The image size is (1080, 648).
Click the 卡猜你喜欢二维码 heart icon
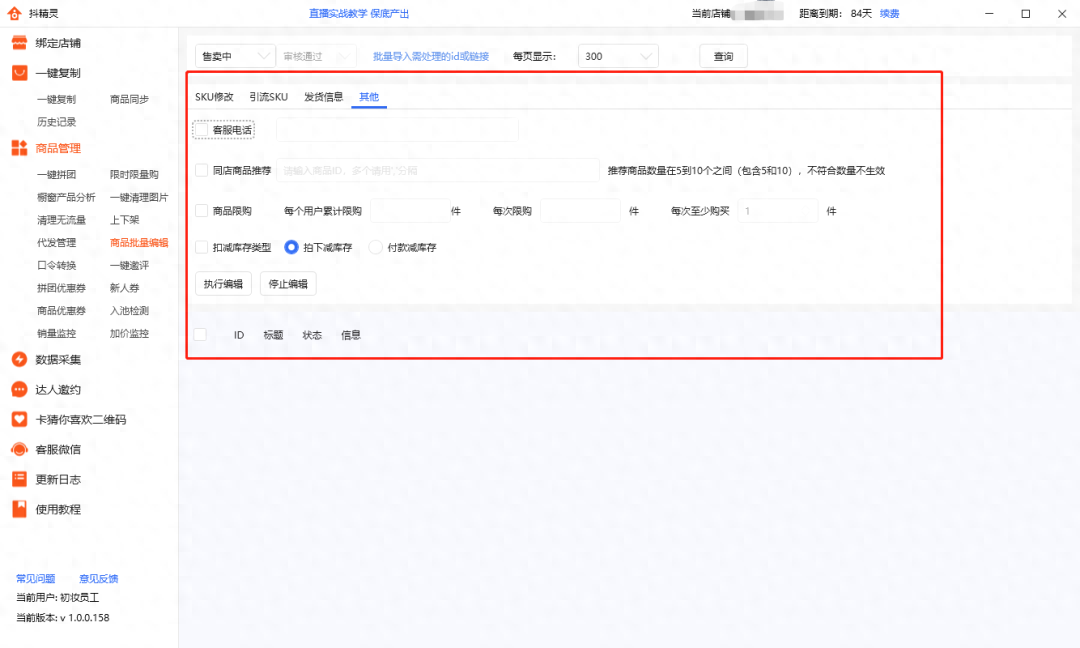point(19,419)
